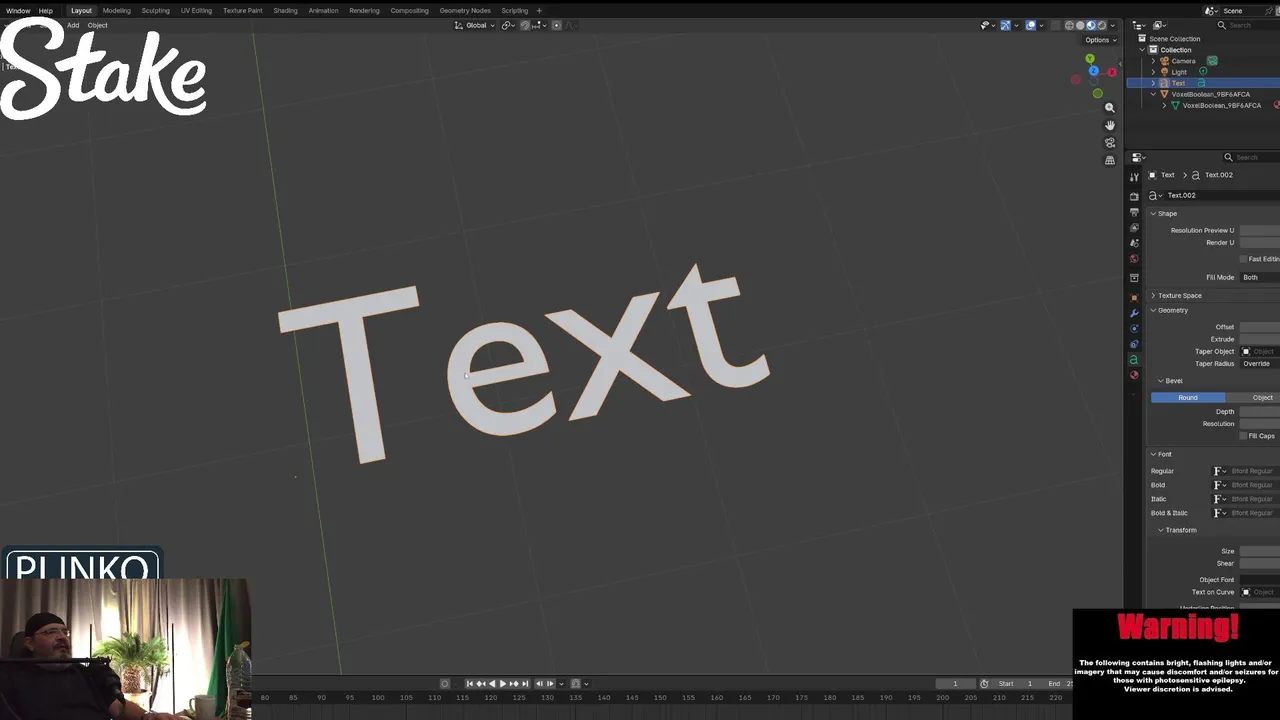Jump to the timeline end button
This screenshot has width=1280, height=720.
tap(525, 684)
